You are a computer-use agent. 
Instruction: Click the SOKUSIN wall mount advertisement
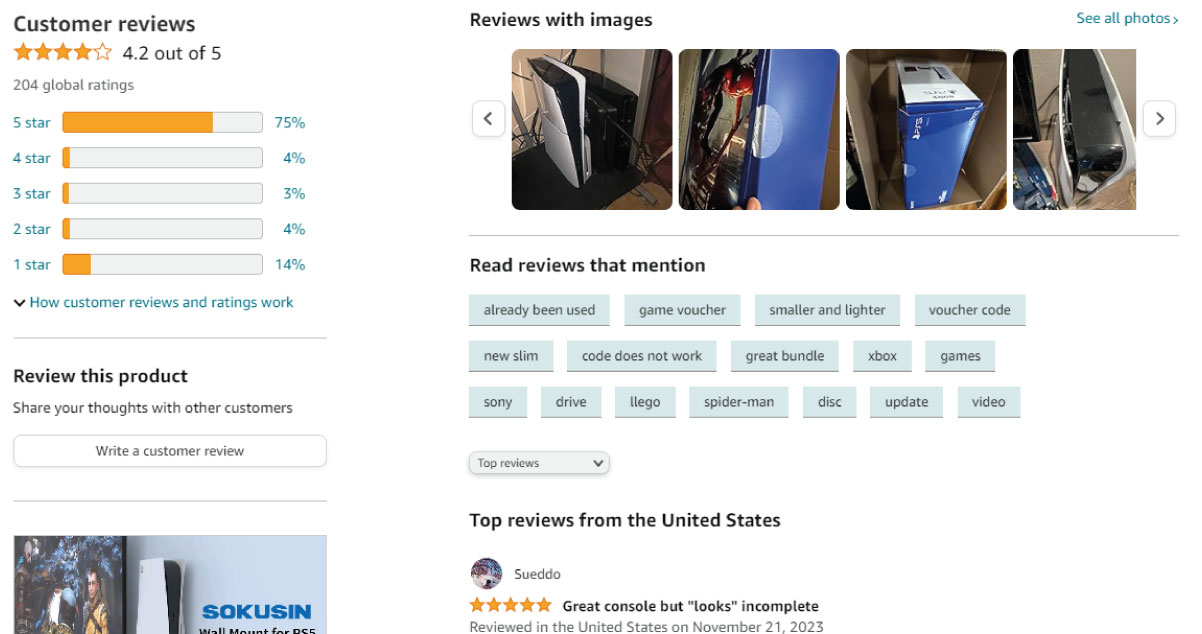pyautogui.click(x=169, y=584)
